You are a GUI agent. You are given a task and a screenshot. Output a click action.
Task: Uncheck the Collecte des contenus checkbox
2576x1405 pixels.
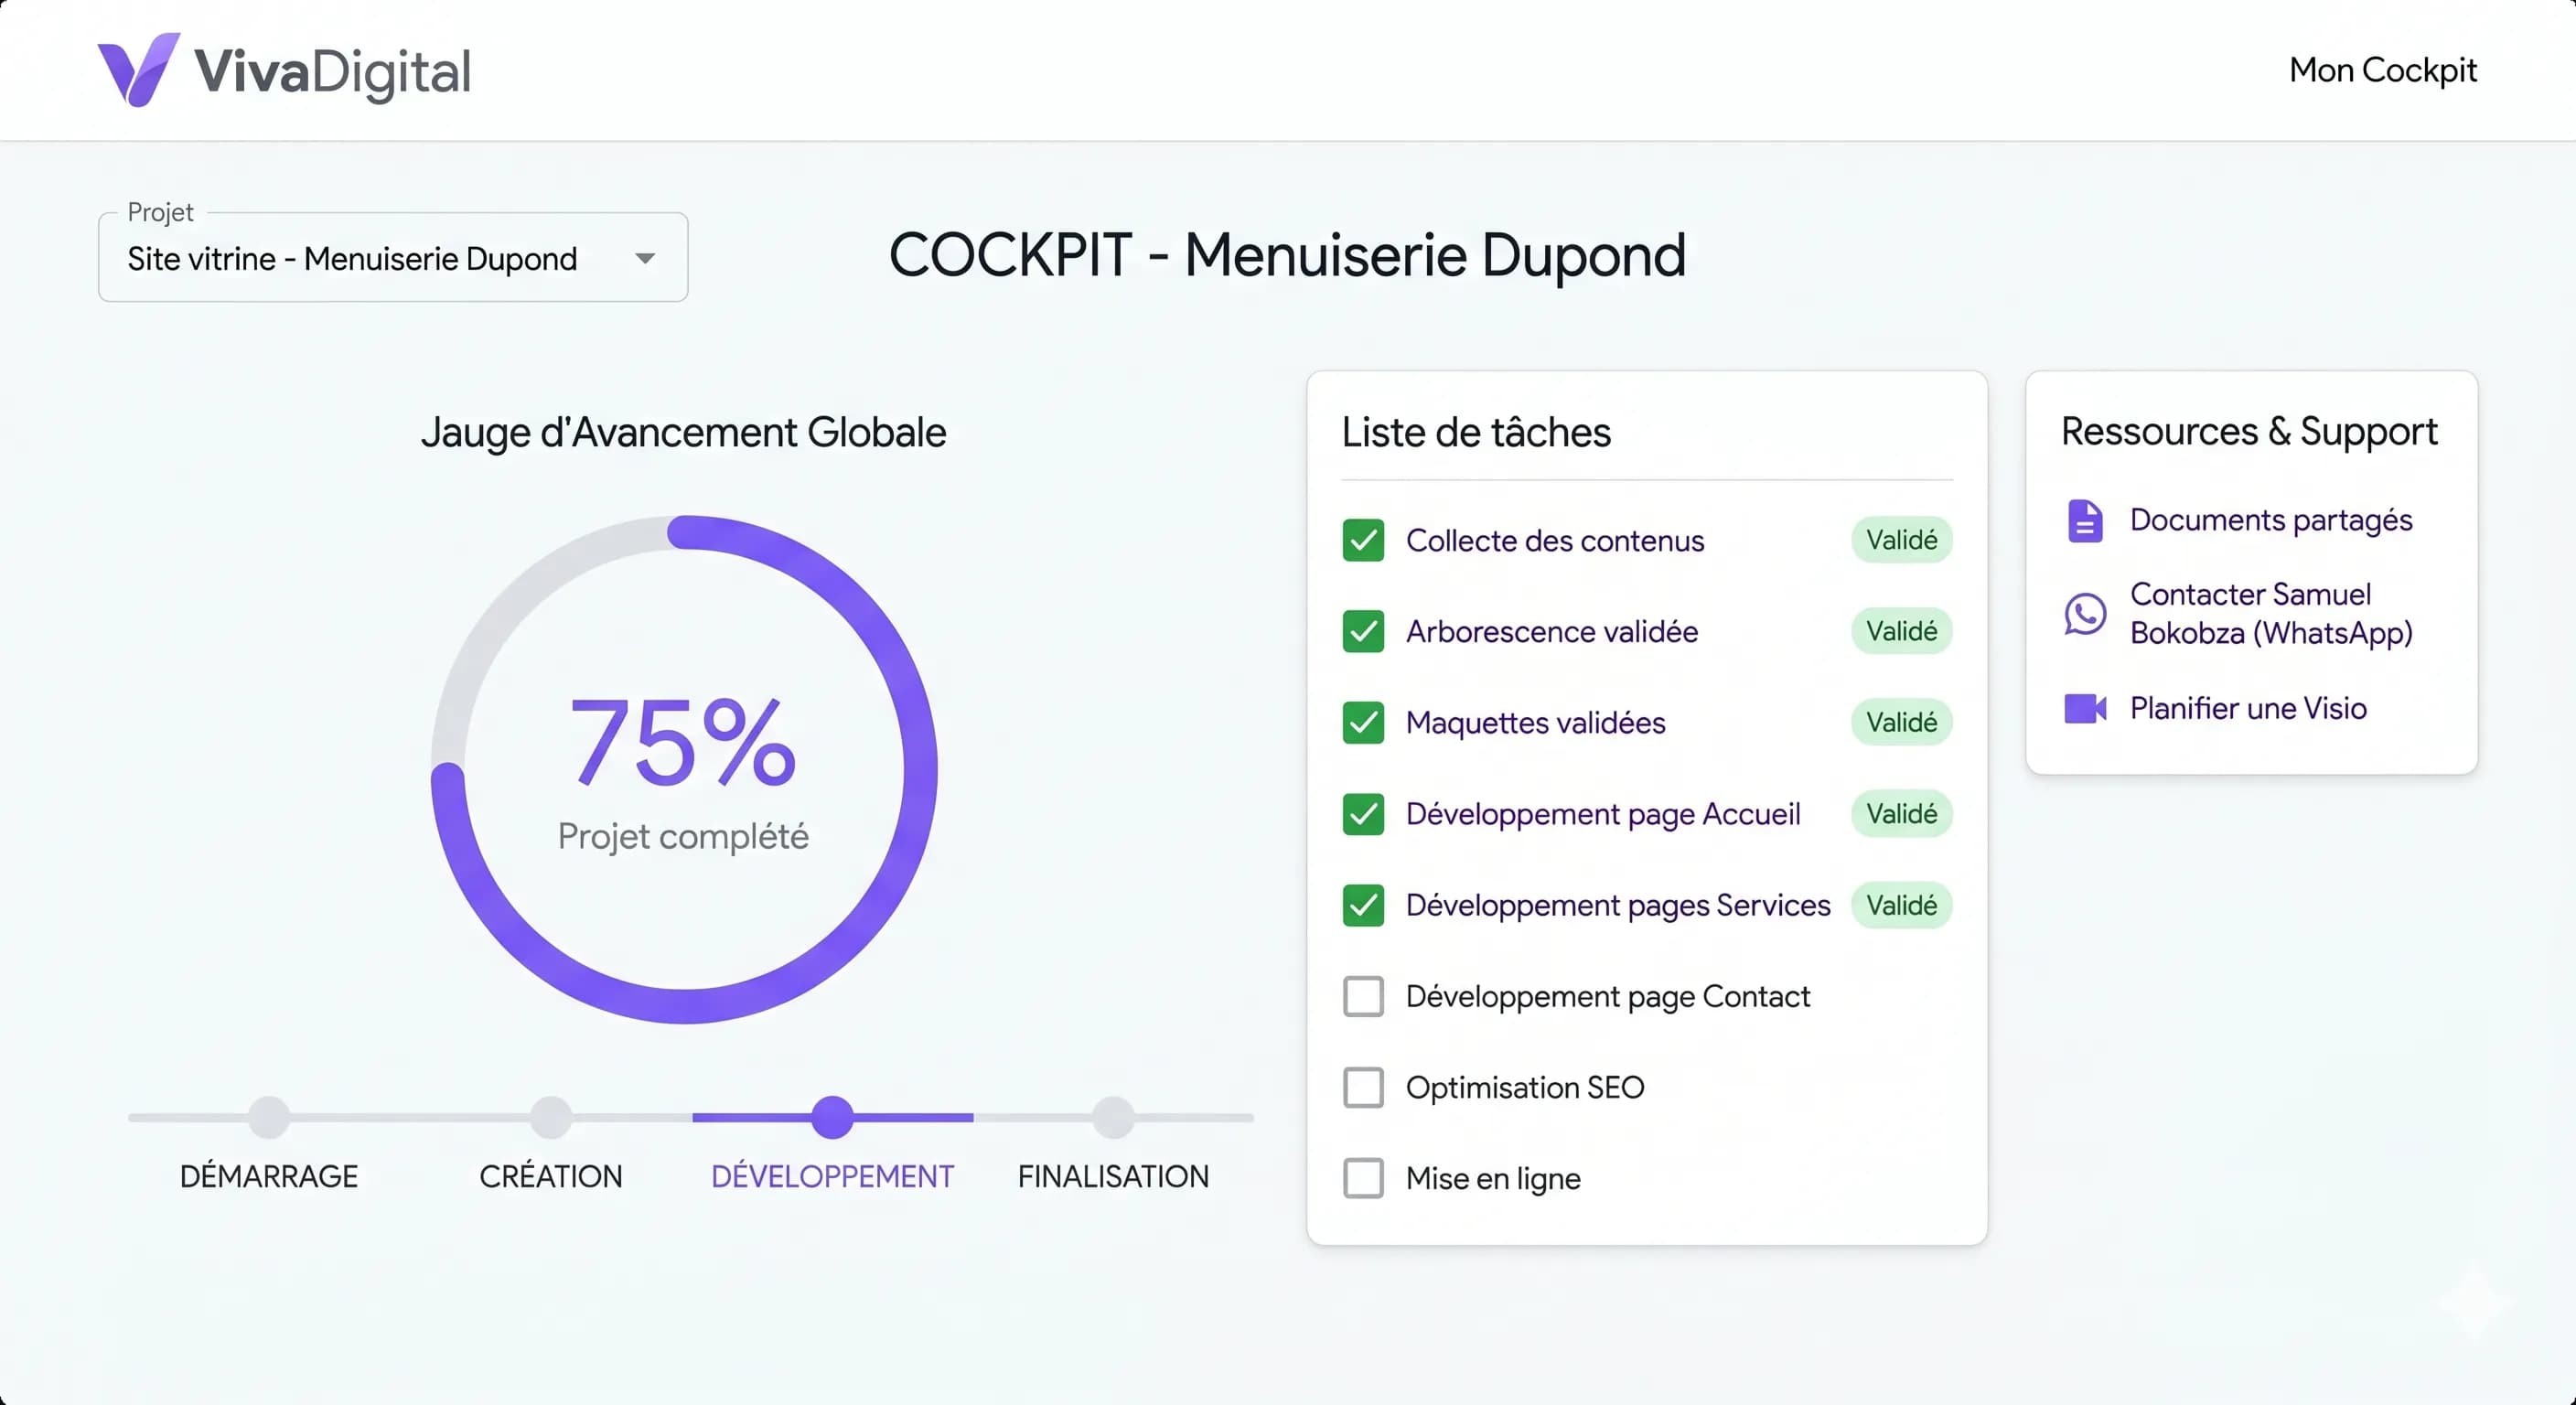[x=1363, y=540]
